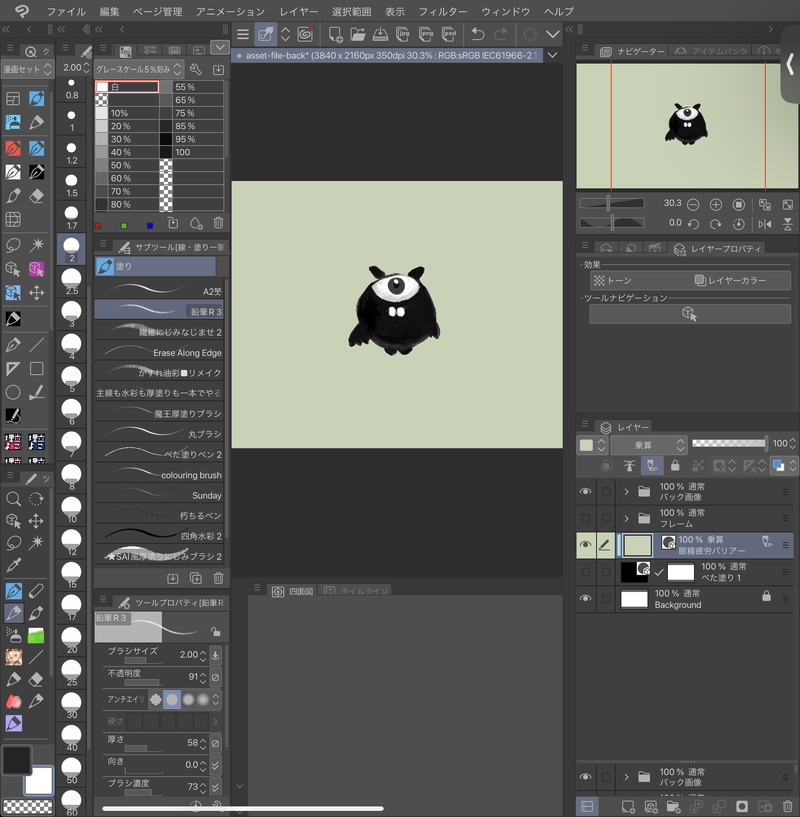
Task: Select the second anti-aliasing level option
Action: tap(171, 699)
